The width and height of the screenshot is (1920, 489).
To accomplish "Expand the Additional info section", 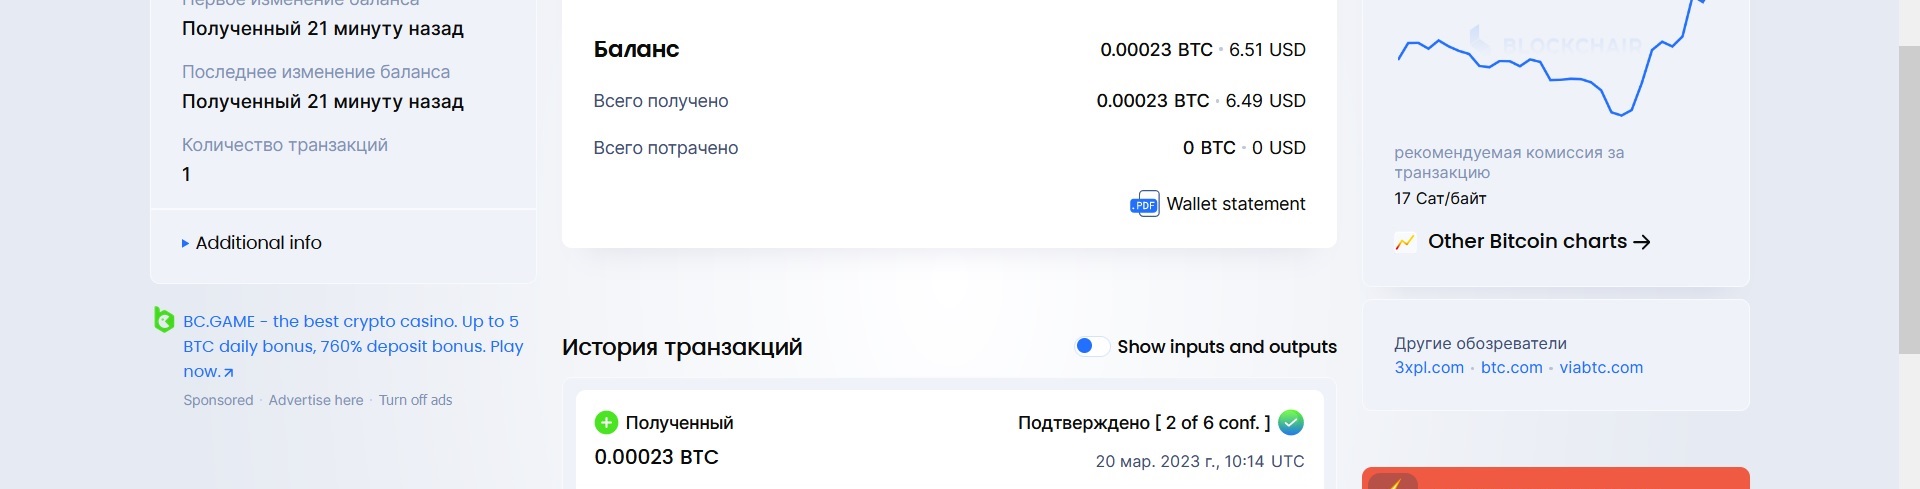I will [251, 243].
